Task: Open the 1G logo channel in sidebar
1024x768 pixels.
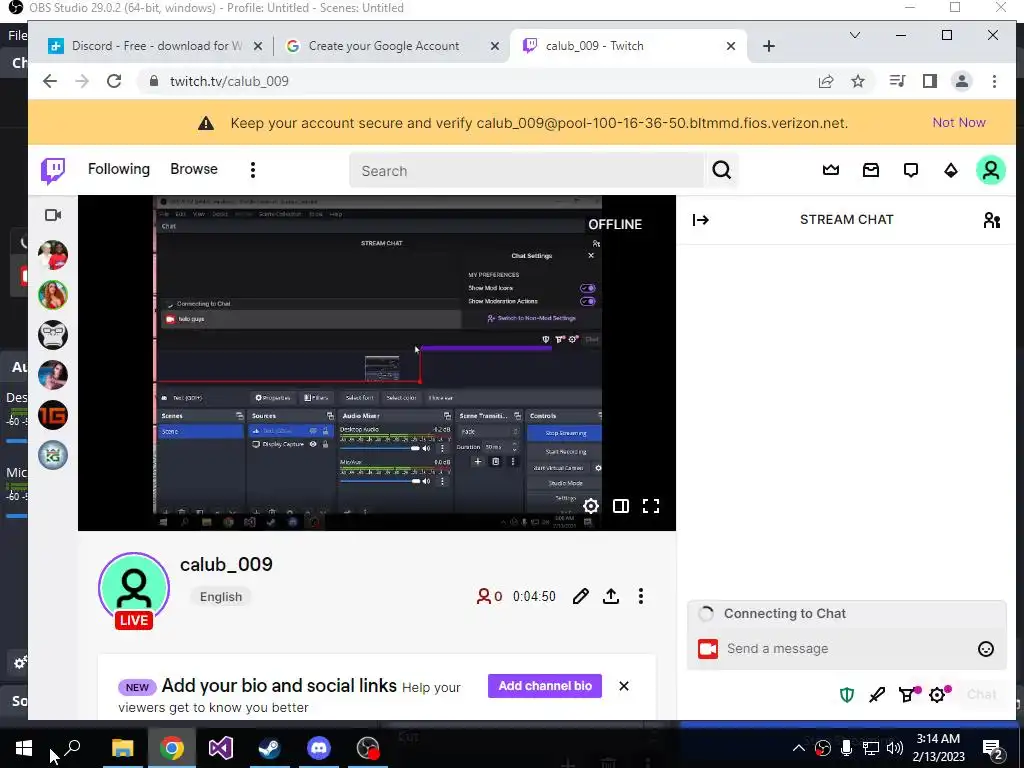Action: pyautogui.click(x=53, y=415)
